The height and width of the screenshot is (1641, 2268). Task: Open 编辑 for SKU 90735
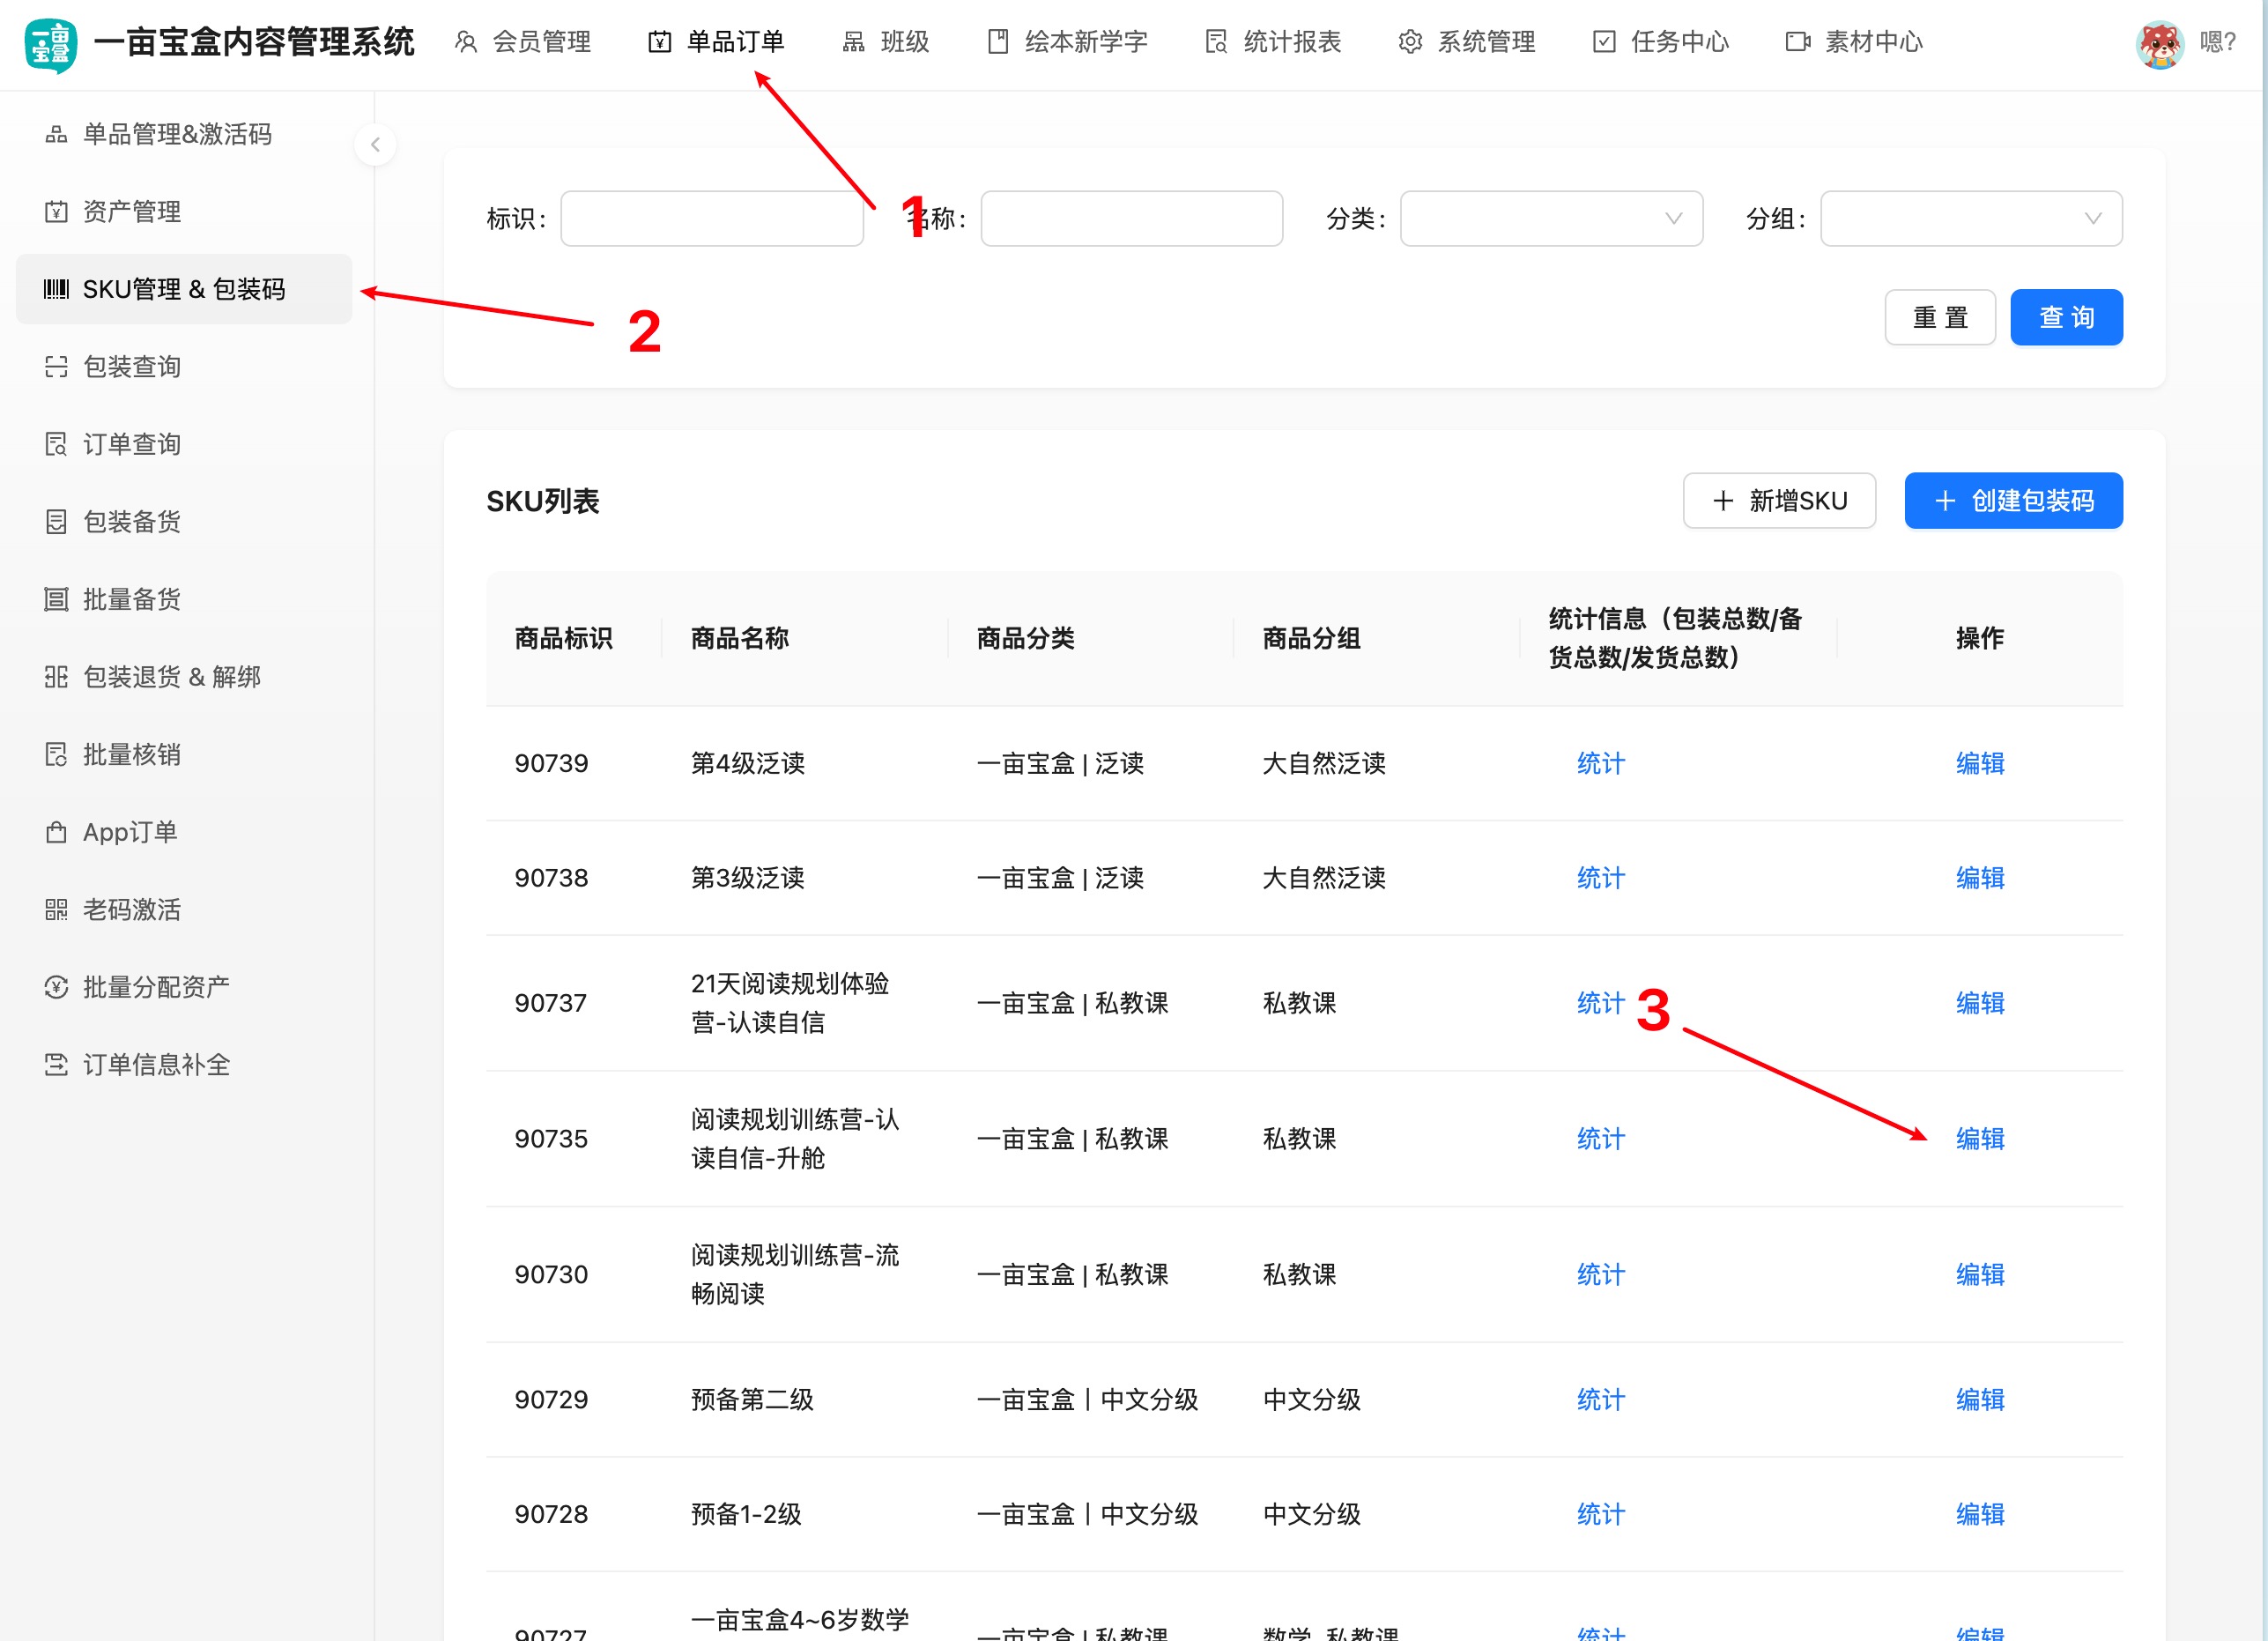pyautogui.click(x=1979, y=1138)
